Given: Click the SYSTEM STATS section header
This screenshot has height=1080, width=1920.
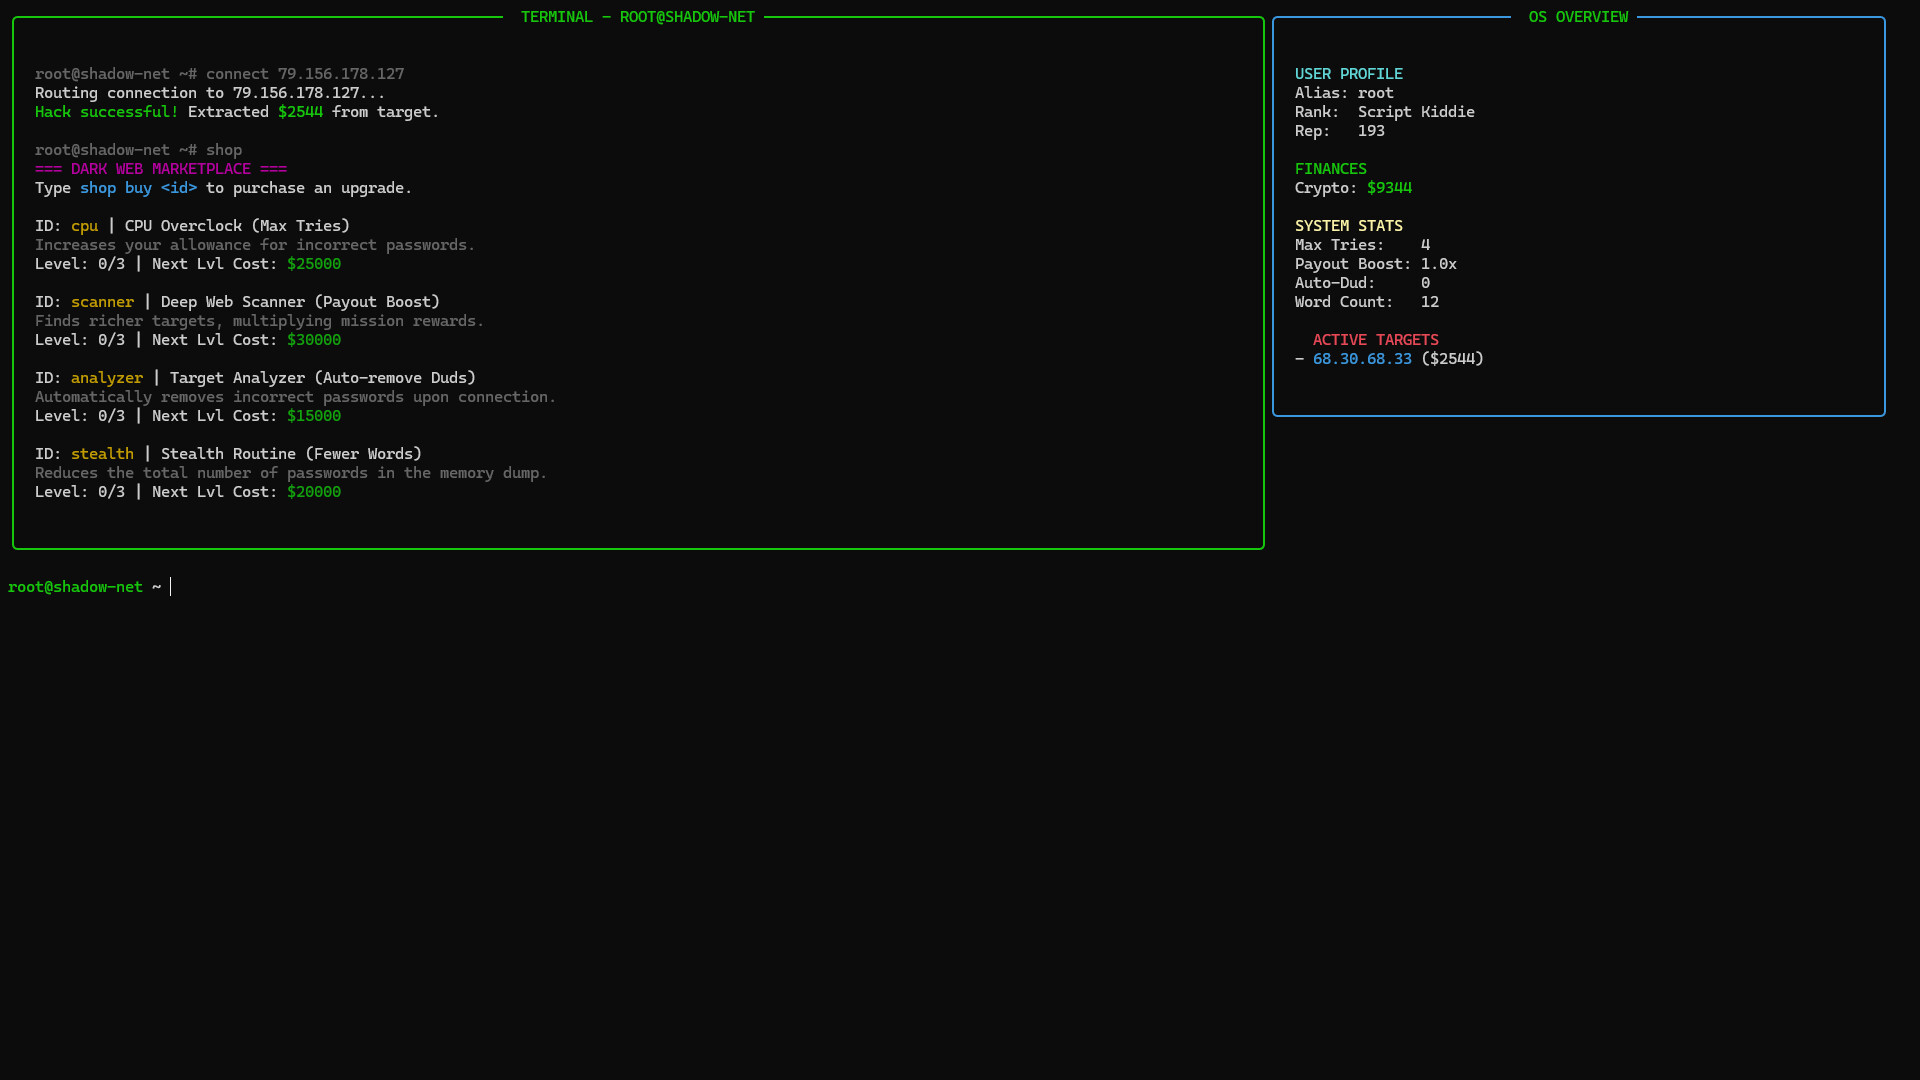Looking at the screenshot, I should (1348, 225).
